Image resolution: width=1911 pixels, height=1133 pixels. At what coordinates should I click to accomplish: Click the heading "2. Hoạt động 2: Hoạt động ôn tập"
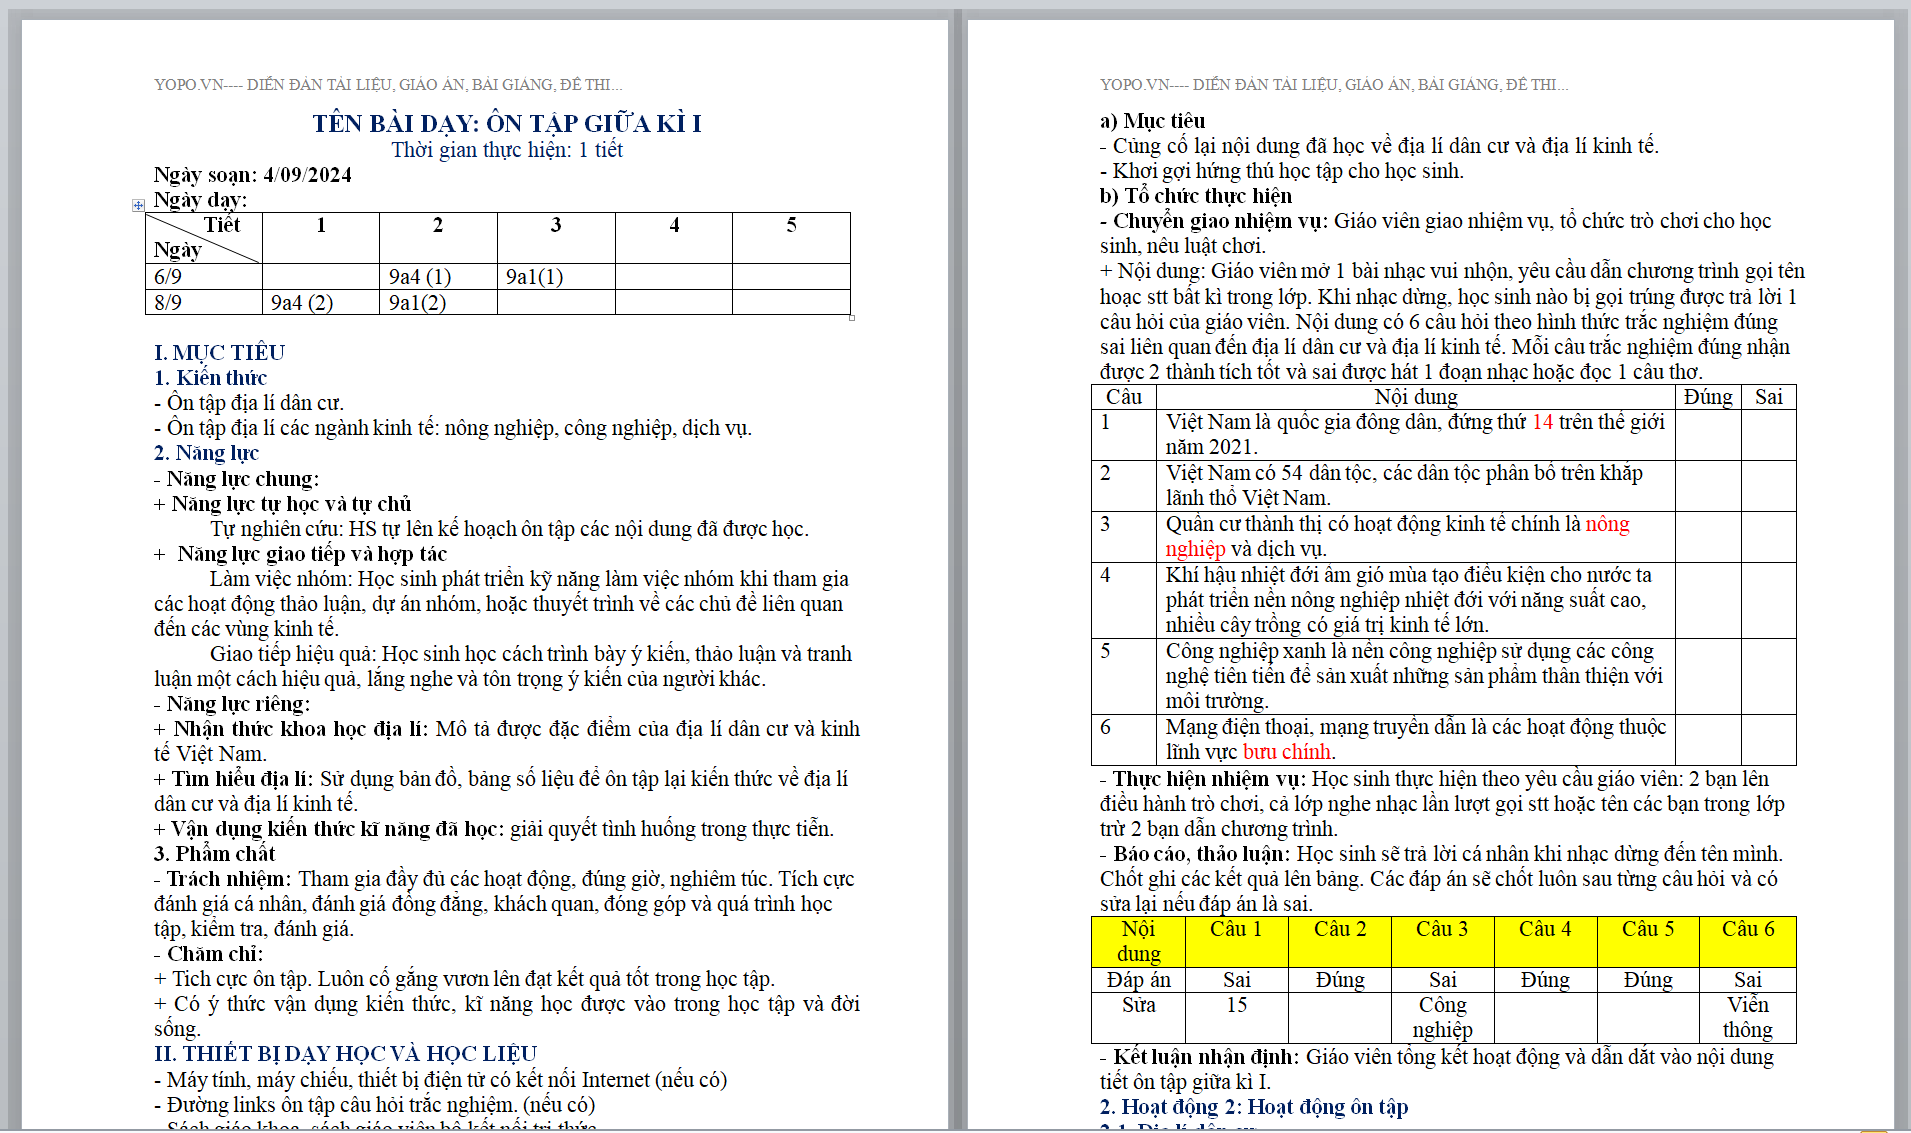(x=1254, y=1107)
